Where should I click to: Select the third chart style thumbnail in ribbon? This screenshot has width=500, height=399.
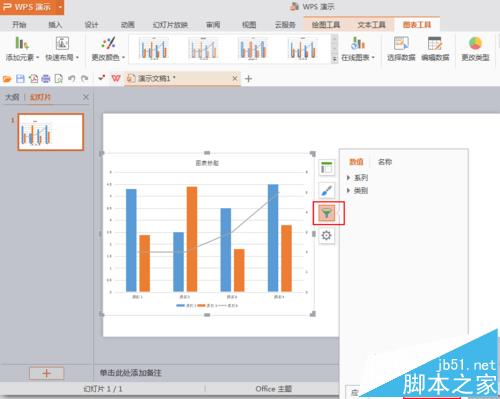coord(253,49)
